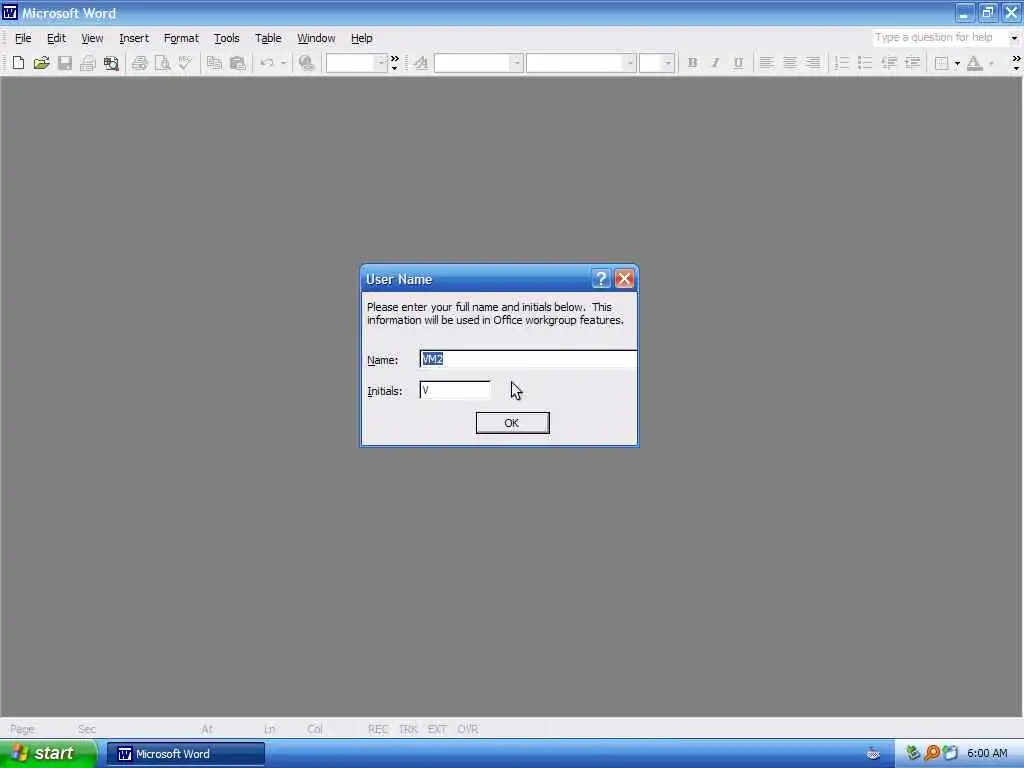This screenshot has height=768, width=1024.
Task: Open the Window menu
Action: (x=316, y=38)
